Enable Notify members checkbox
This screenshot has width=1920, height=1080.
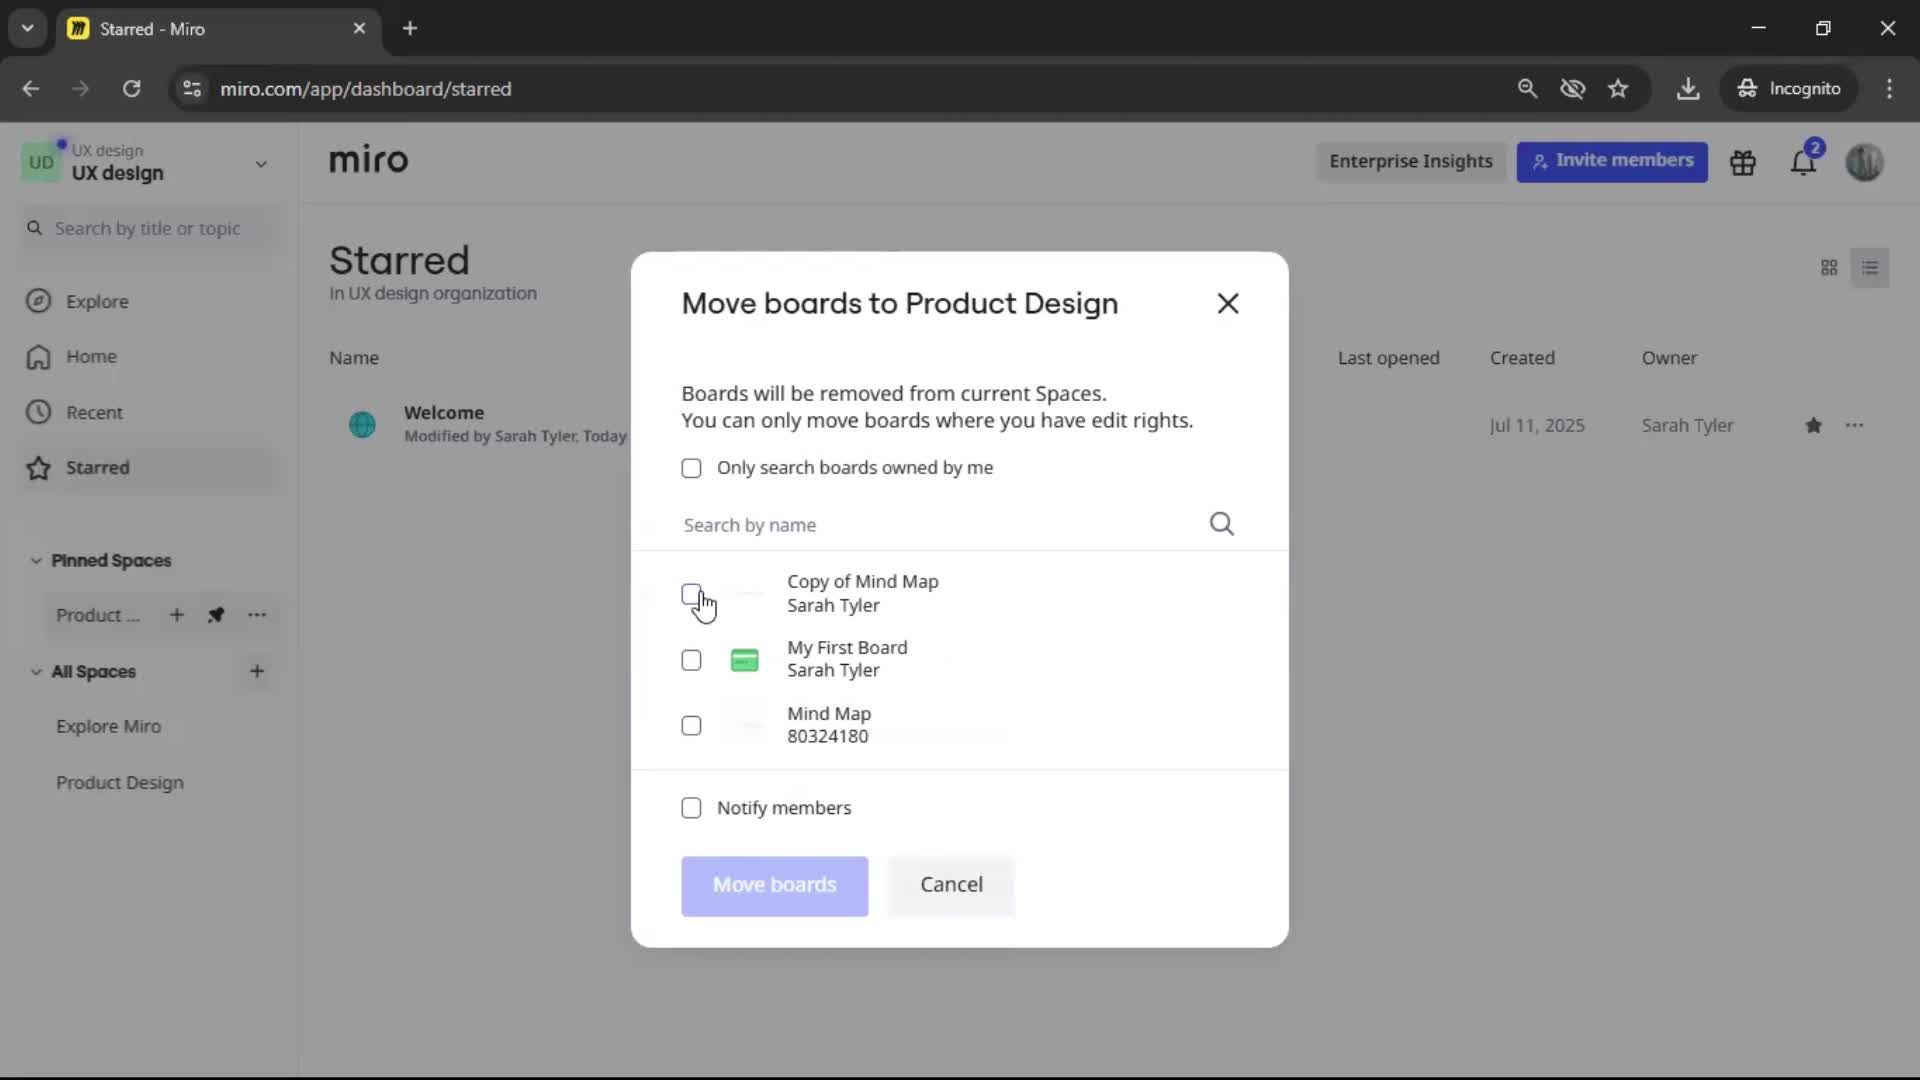pos(691,808)
